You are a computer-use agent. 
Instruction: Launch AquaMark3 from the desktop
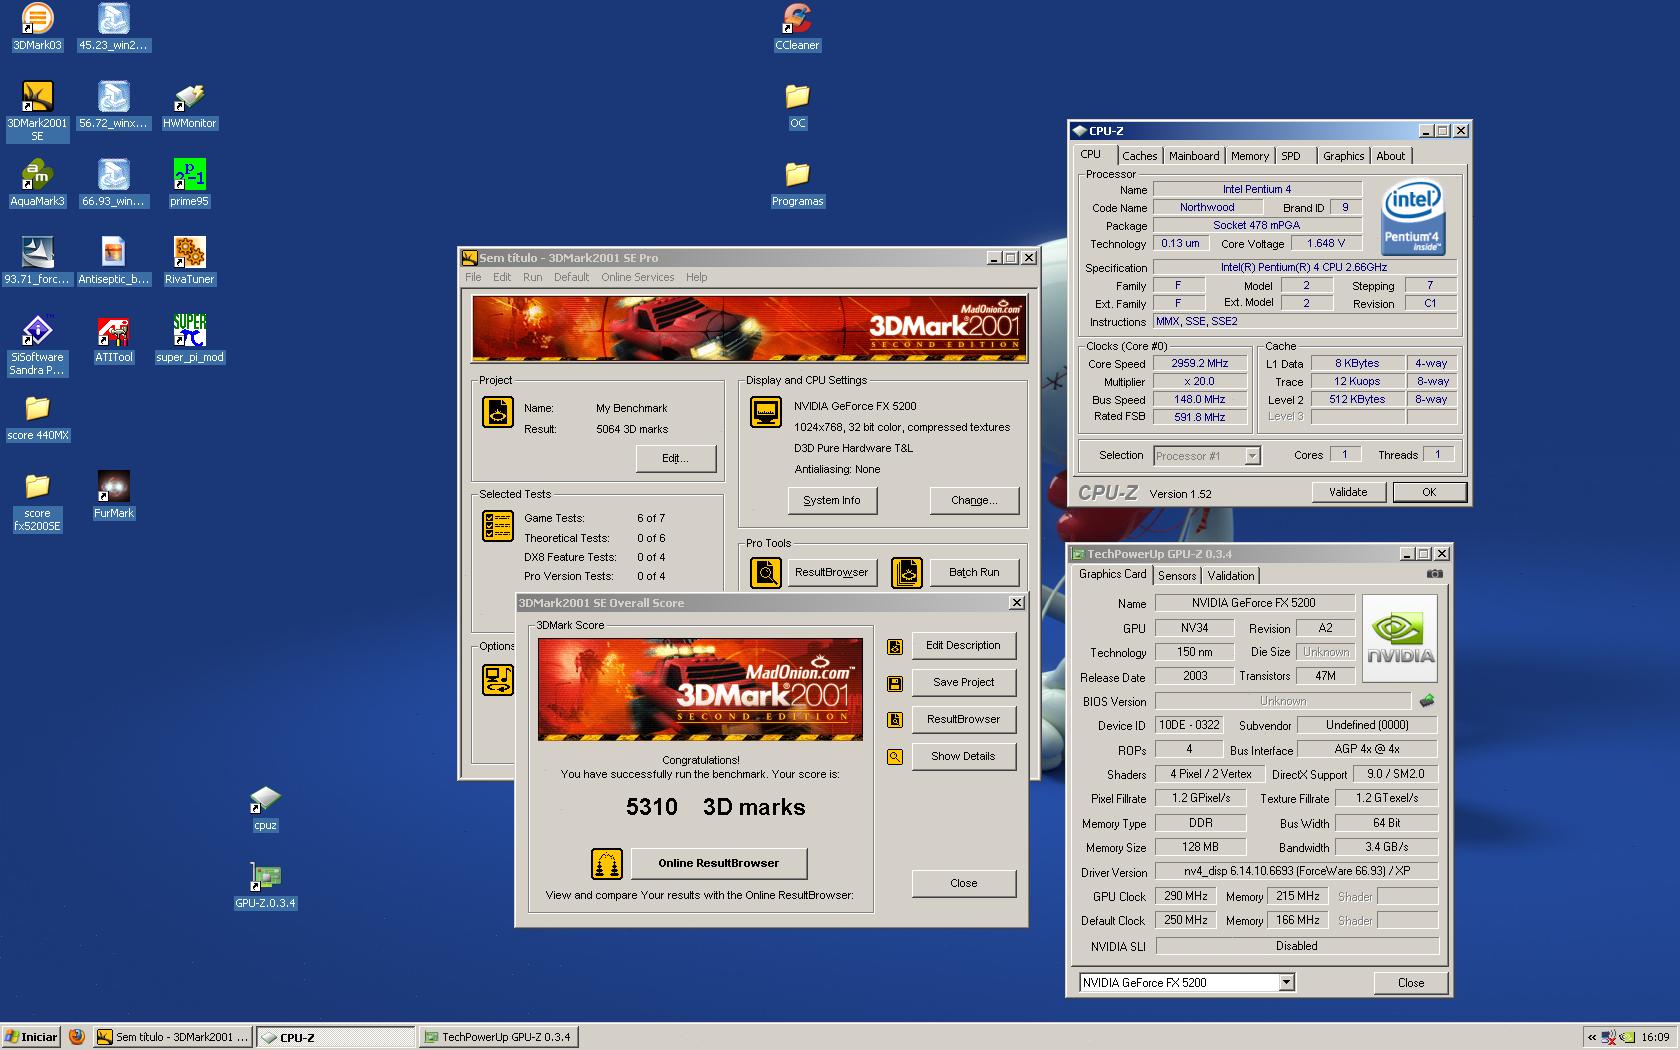click(37, 183)
